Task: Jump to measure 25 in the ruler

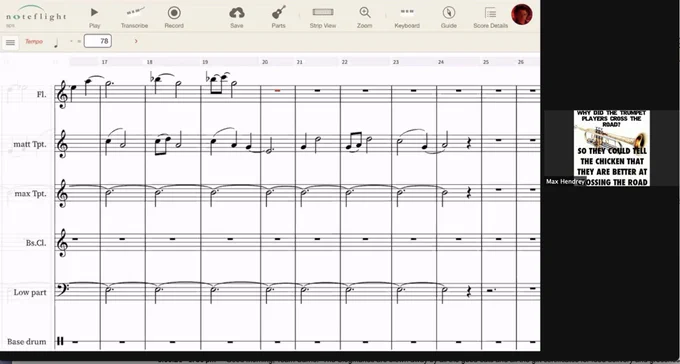Action: (486, 62)
